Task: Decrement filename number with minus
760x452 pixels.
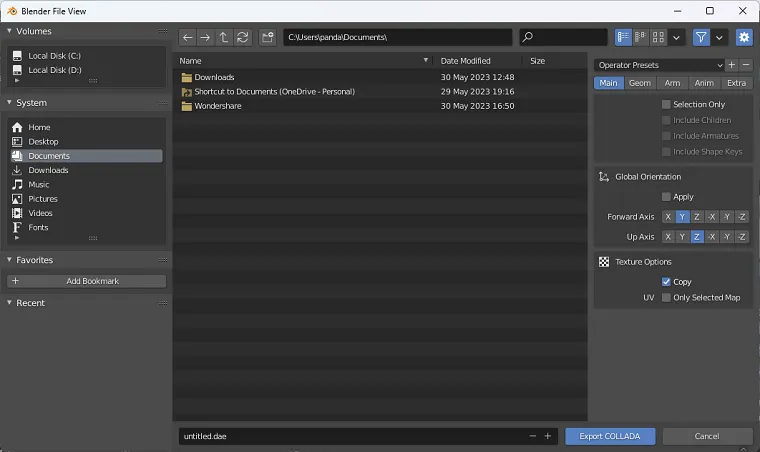Action: click(533, 436)
